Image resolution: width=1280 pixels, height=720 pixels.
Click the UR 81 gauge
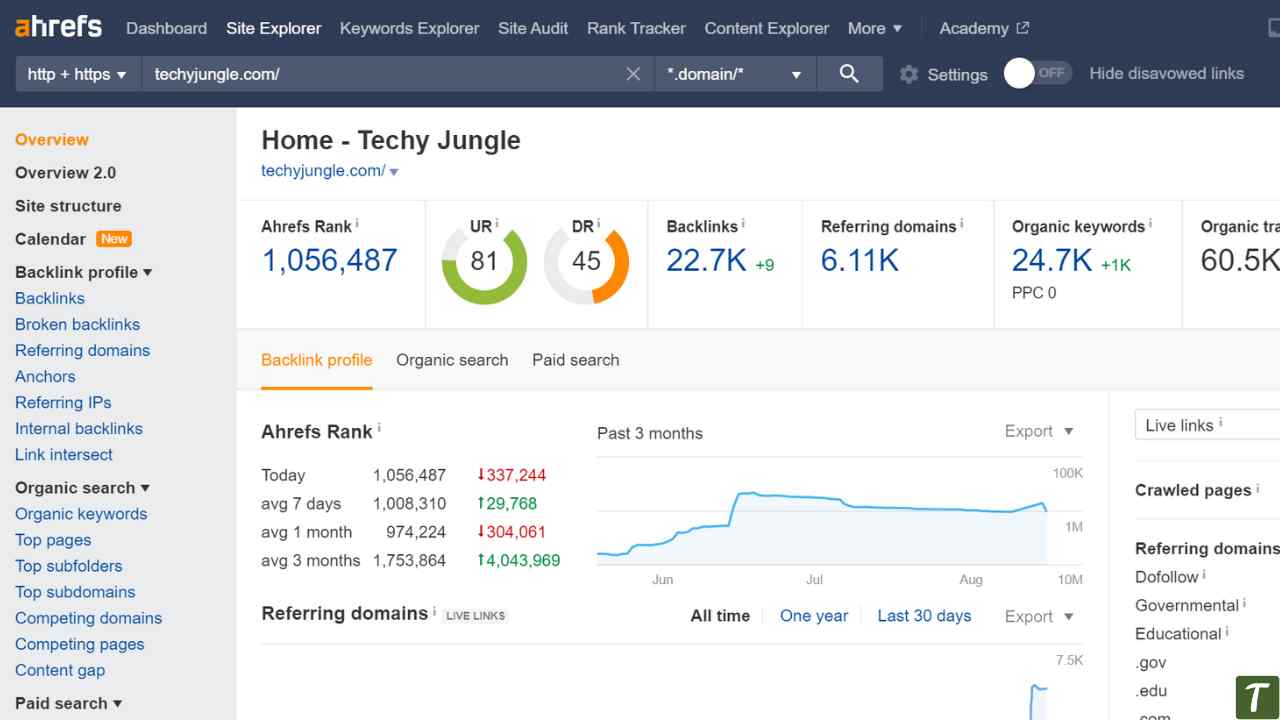(484, 262)
